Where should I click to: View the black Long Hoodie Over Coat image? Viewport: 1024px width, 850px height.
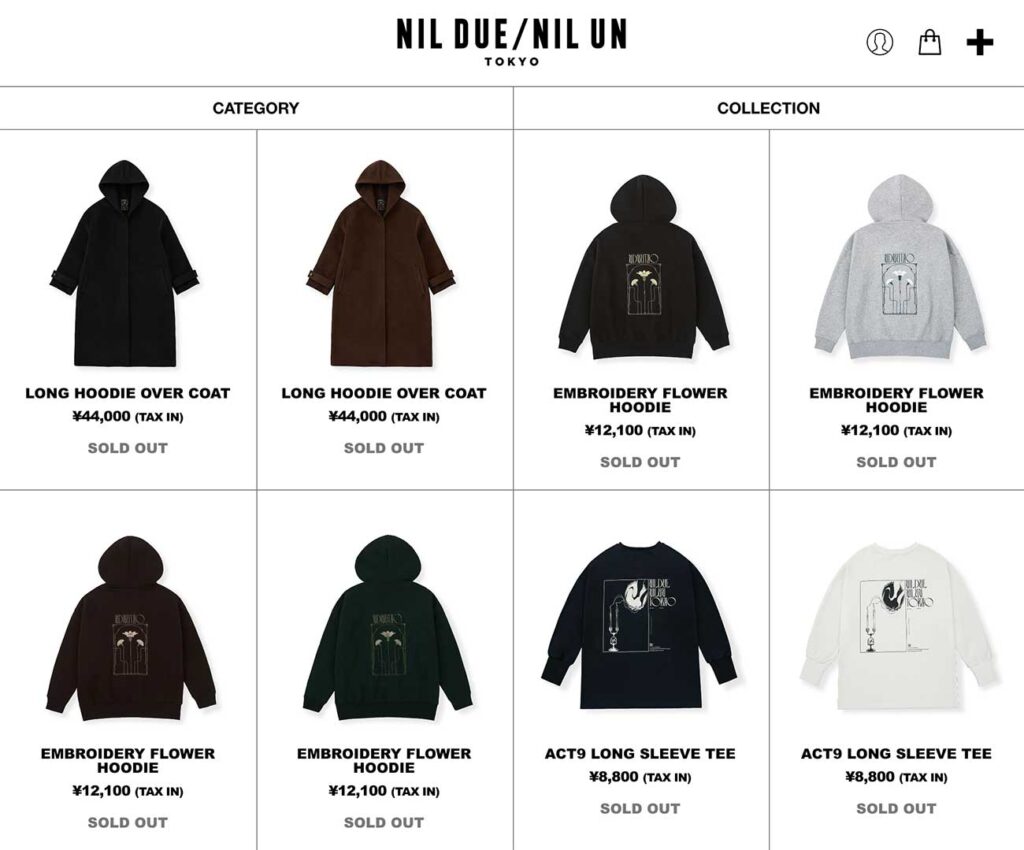[125, 262]
